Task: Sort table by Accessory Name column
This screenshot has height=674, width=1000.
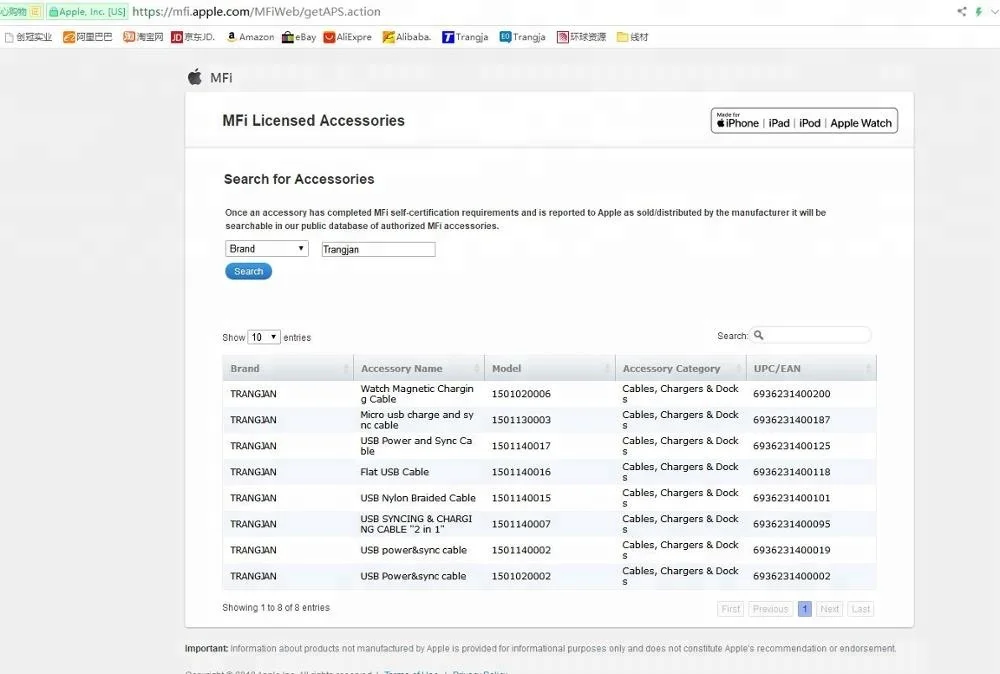Action: [419, 368]
